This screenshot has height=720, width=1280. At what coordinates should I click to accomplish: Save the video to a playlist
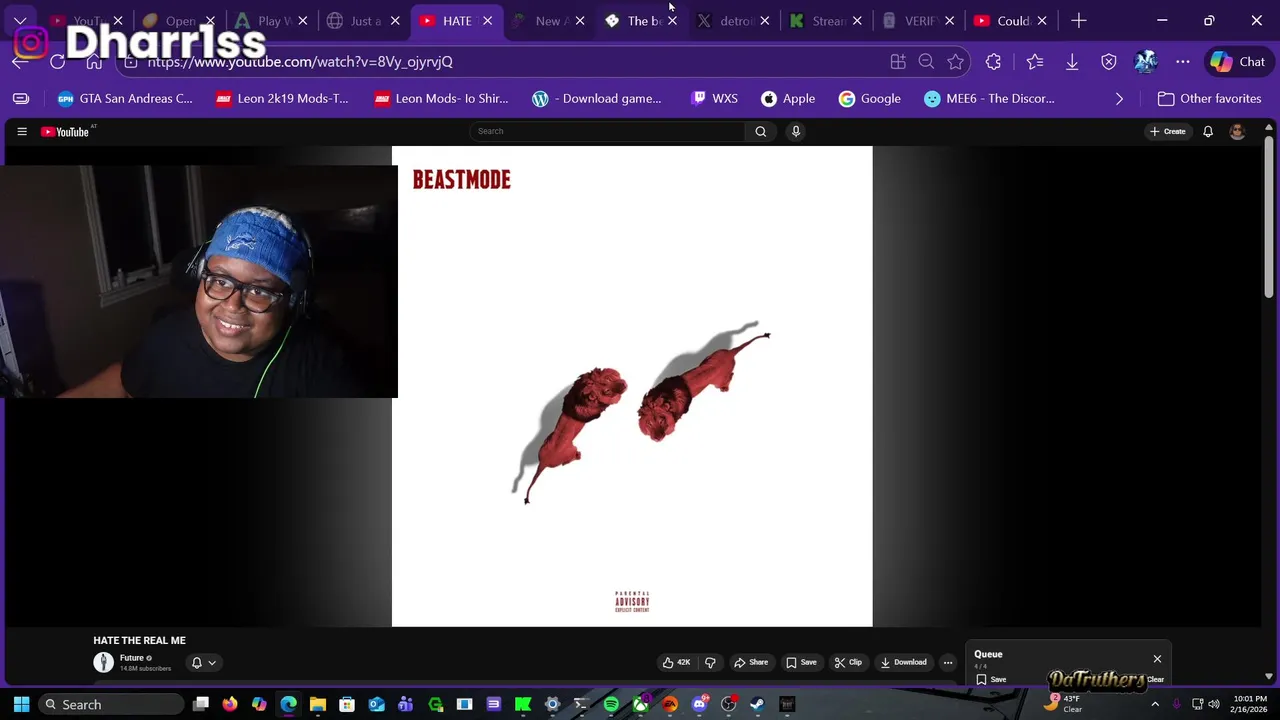(801, 662)
